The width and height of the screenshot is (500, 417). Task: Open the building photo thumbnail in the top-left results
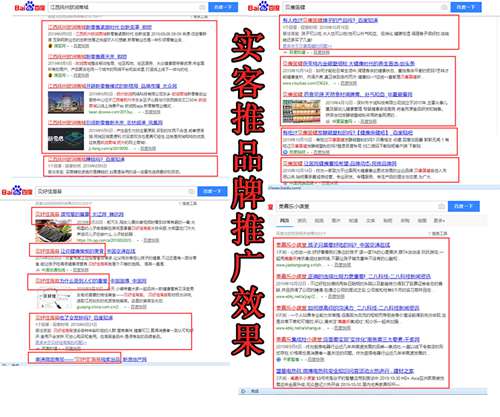click(x=66, y=103)
